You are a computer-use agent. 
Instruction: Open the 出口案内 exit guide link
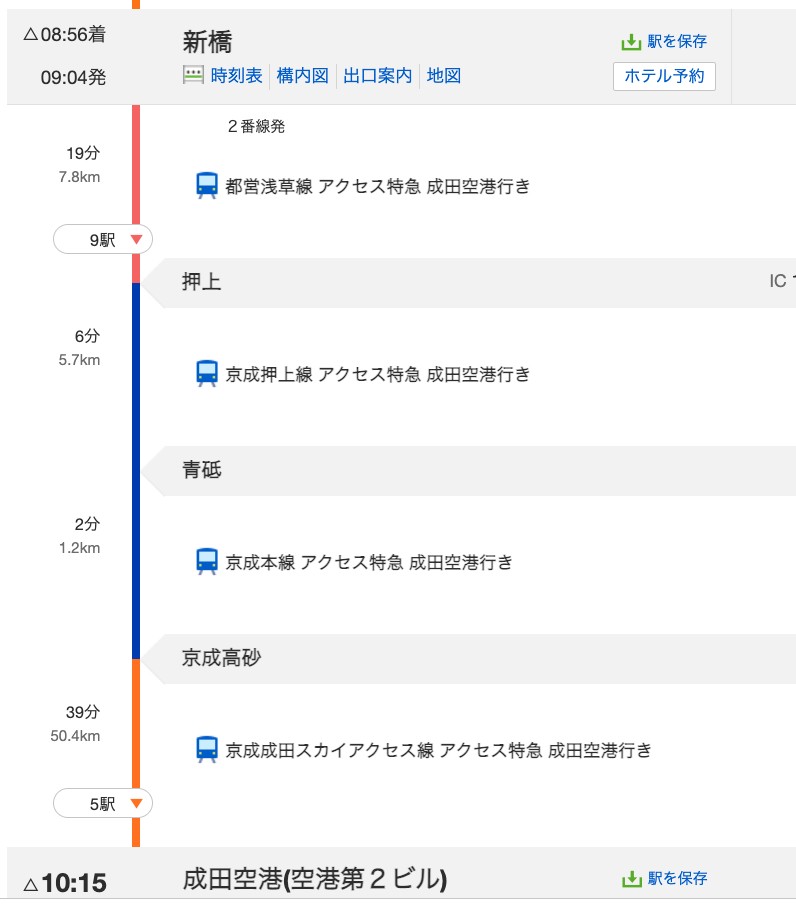(x=378, y=76)
